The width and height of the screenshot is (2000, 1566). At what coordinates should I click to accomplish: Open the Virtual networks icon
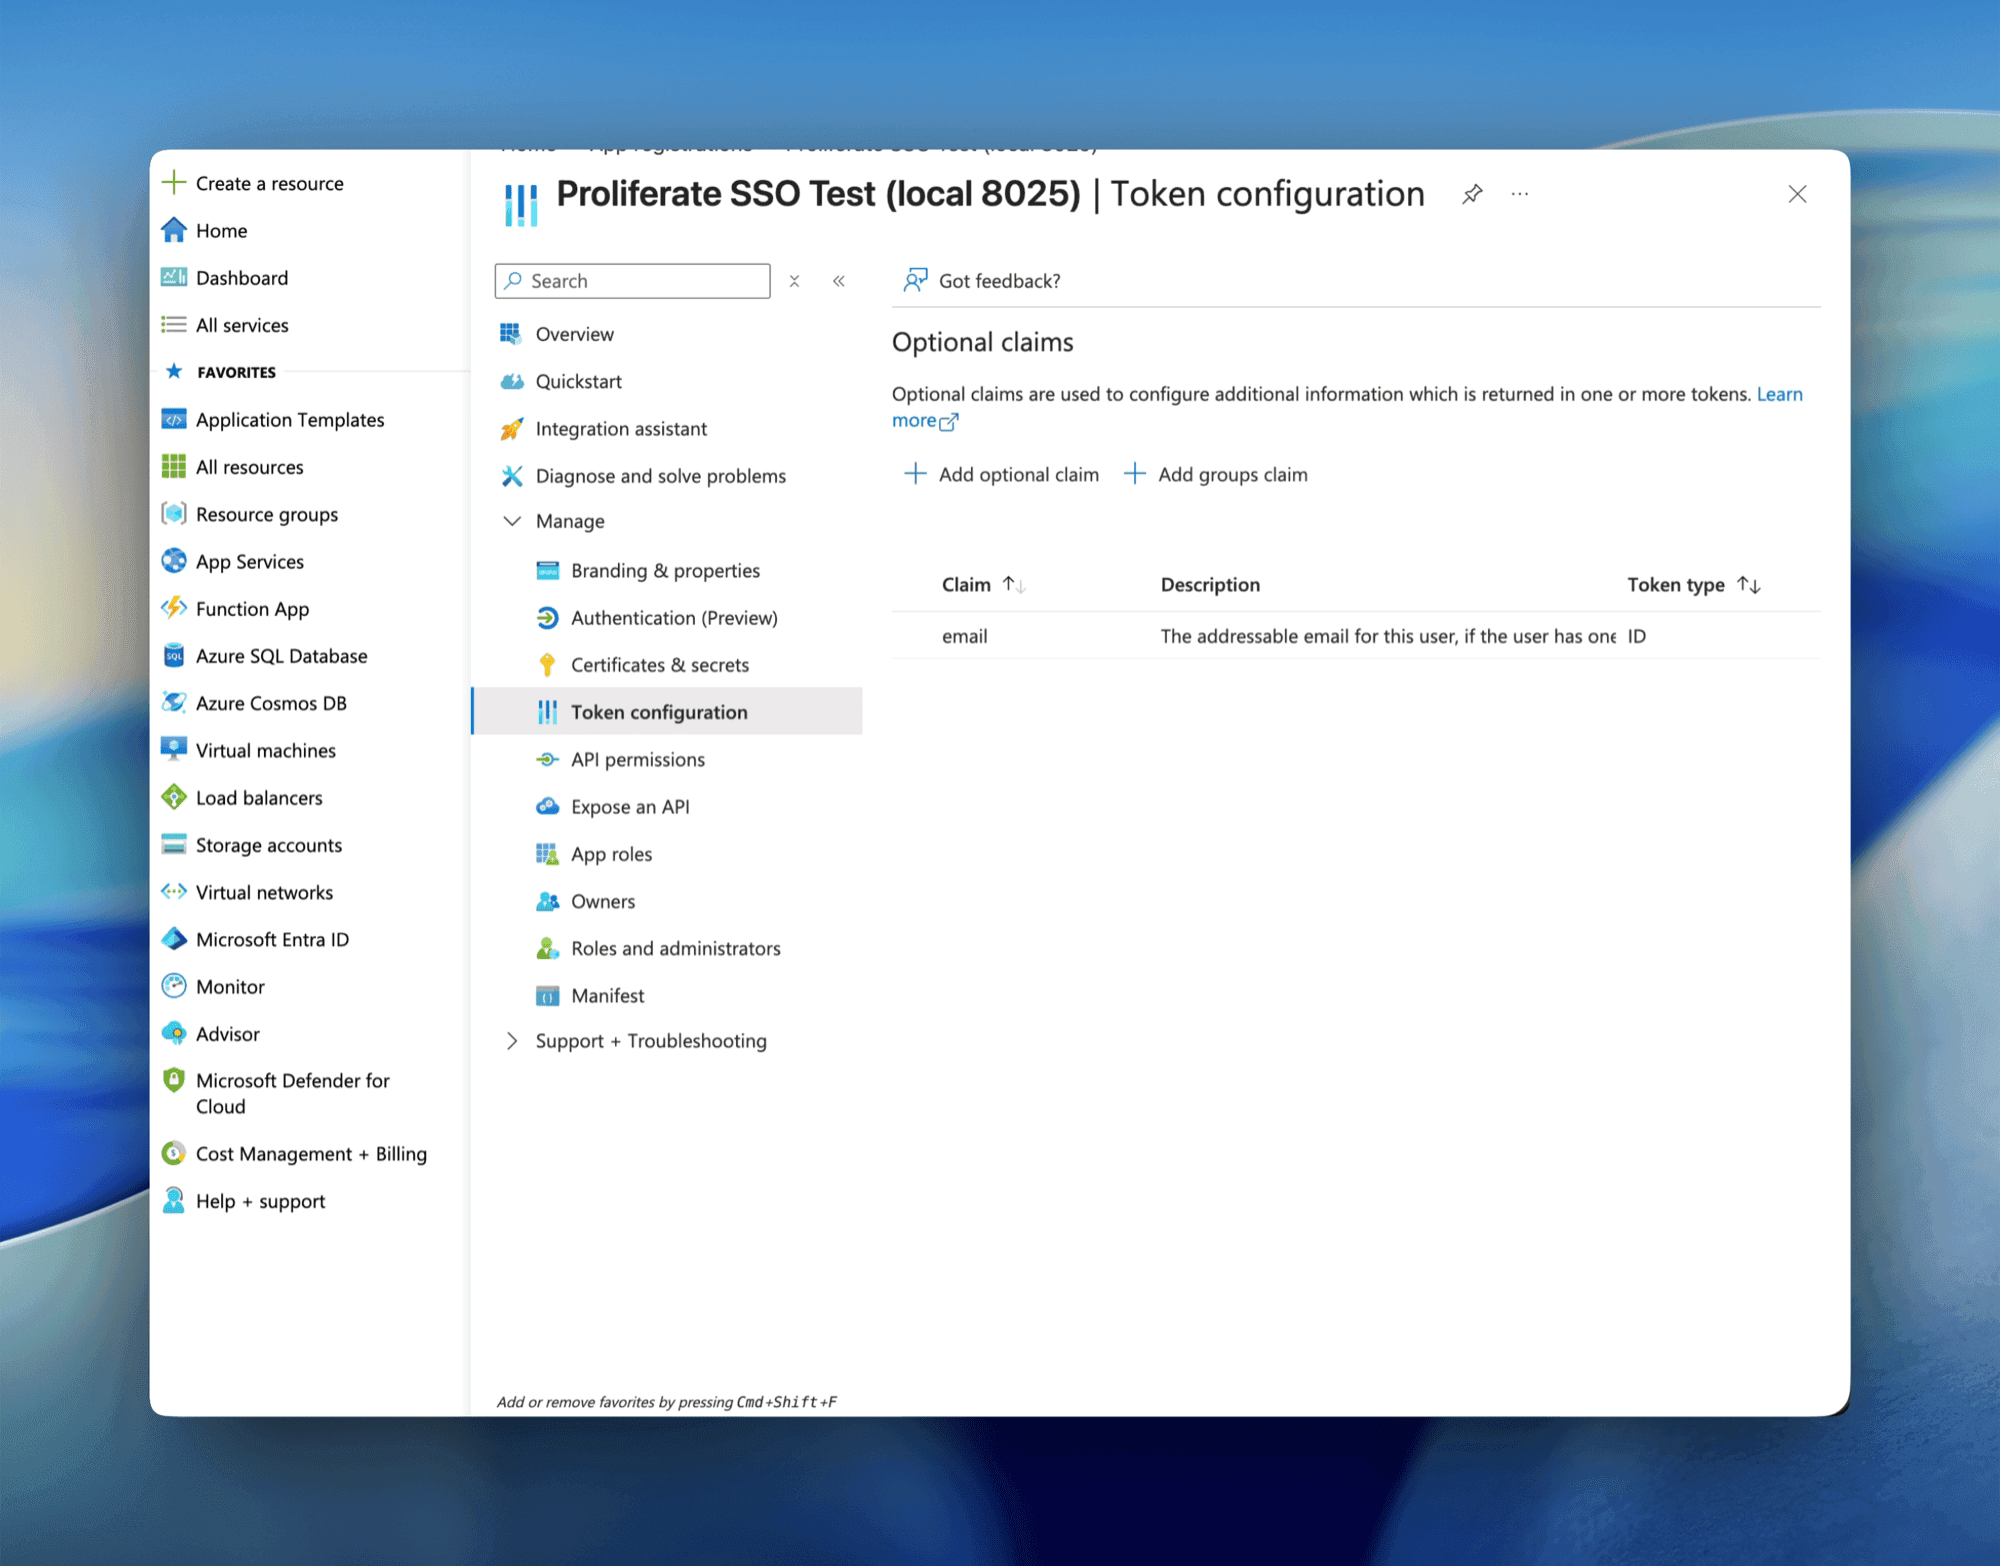click(174, 891)
